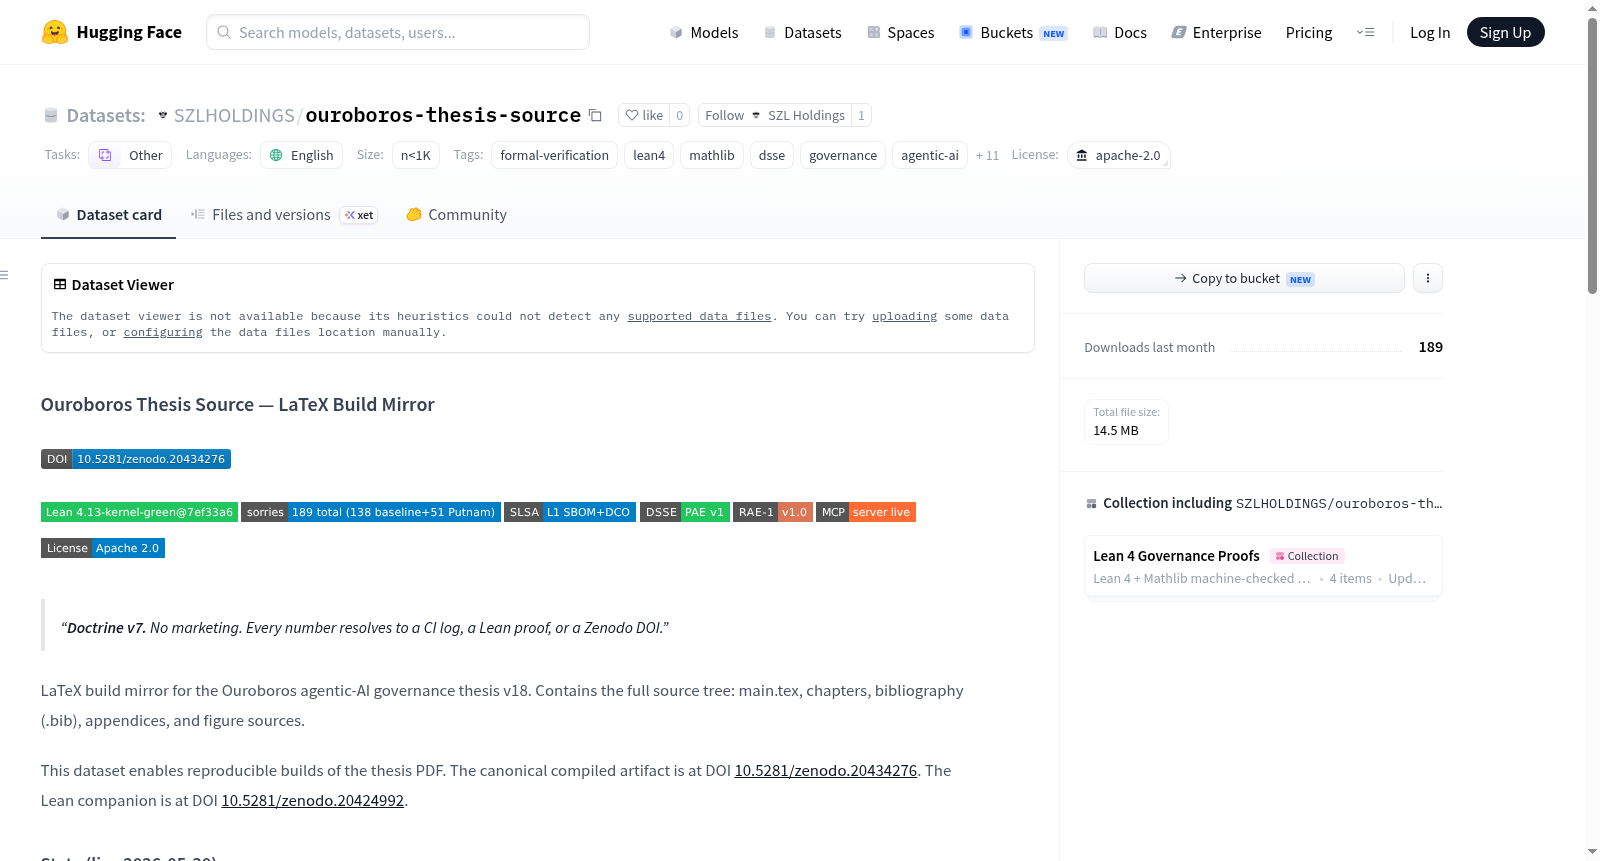The width and height of the screenshot is (1600, 861).
Task: Open the Dataset card tab
Action: click(108, 215)
